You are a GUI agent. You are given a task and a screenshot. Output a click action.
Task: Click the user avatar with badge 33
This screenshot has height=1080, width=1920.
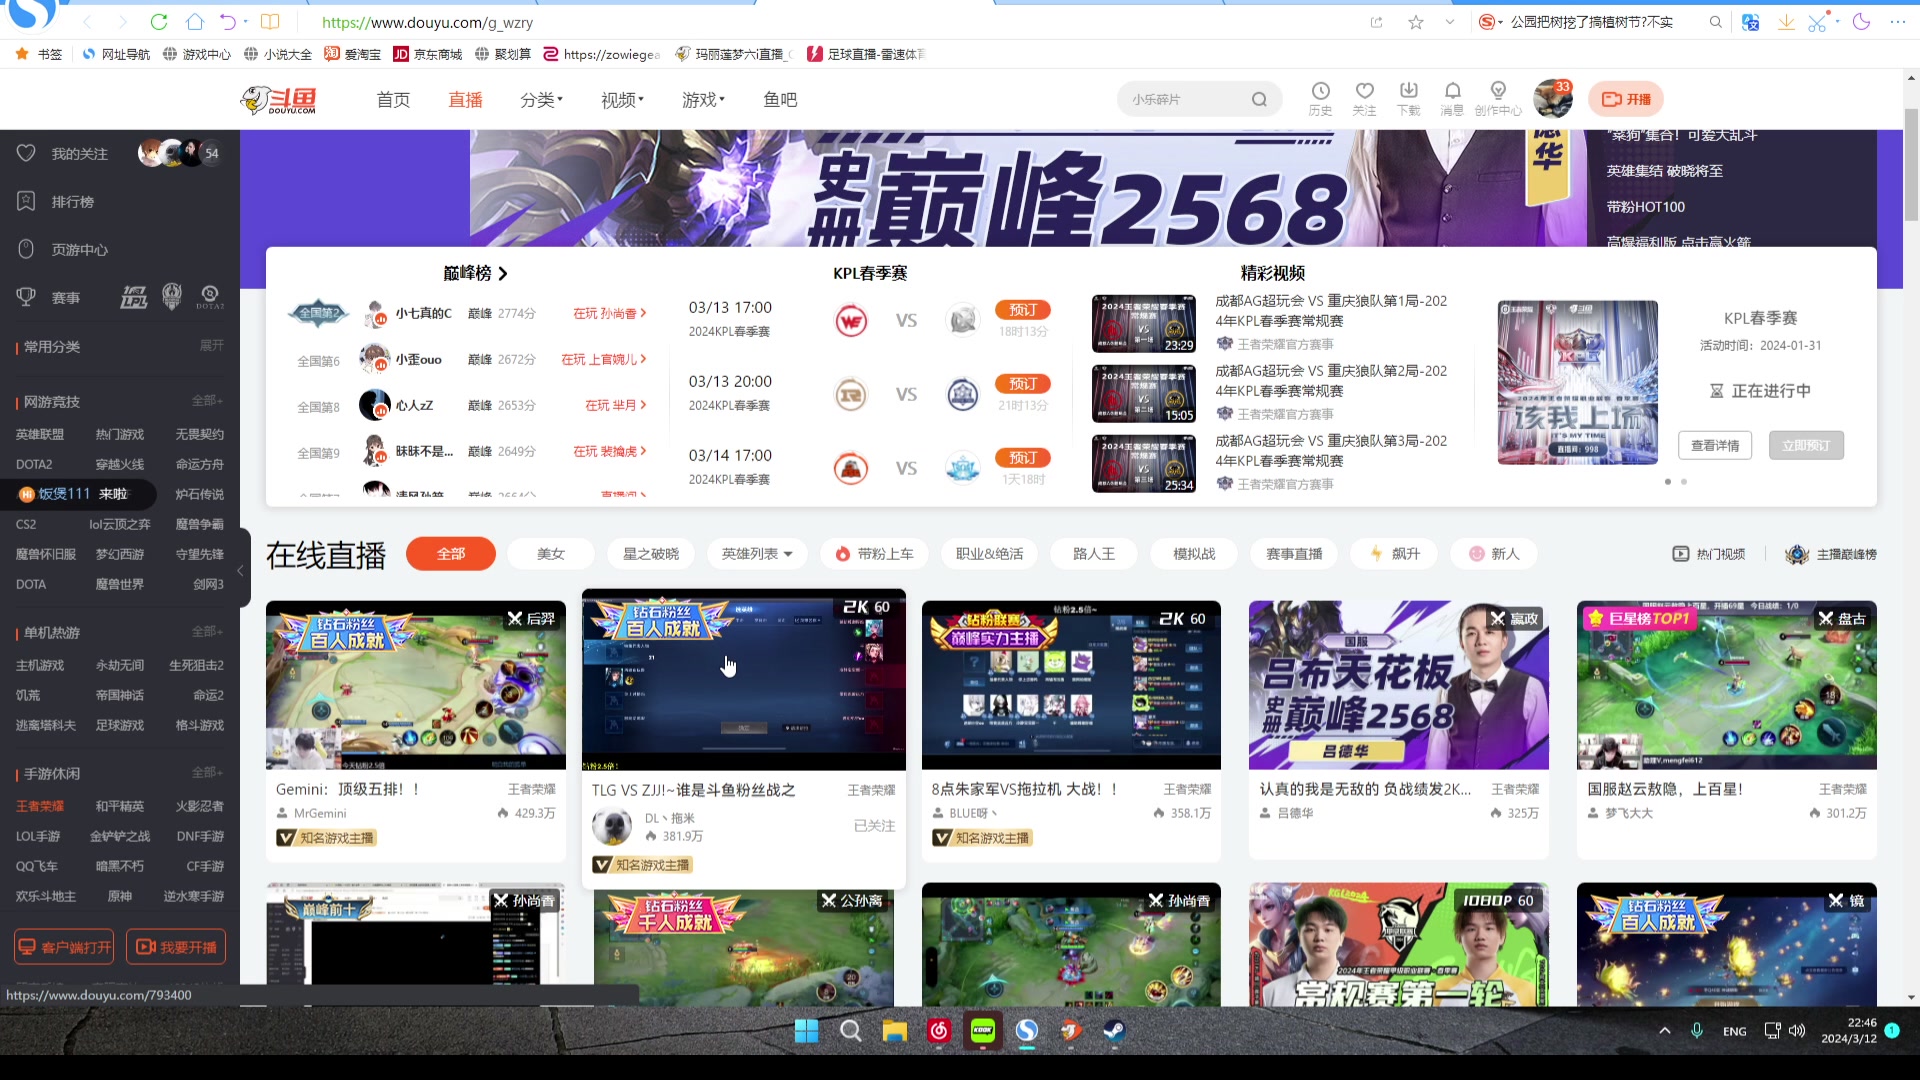[1552, 99]
